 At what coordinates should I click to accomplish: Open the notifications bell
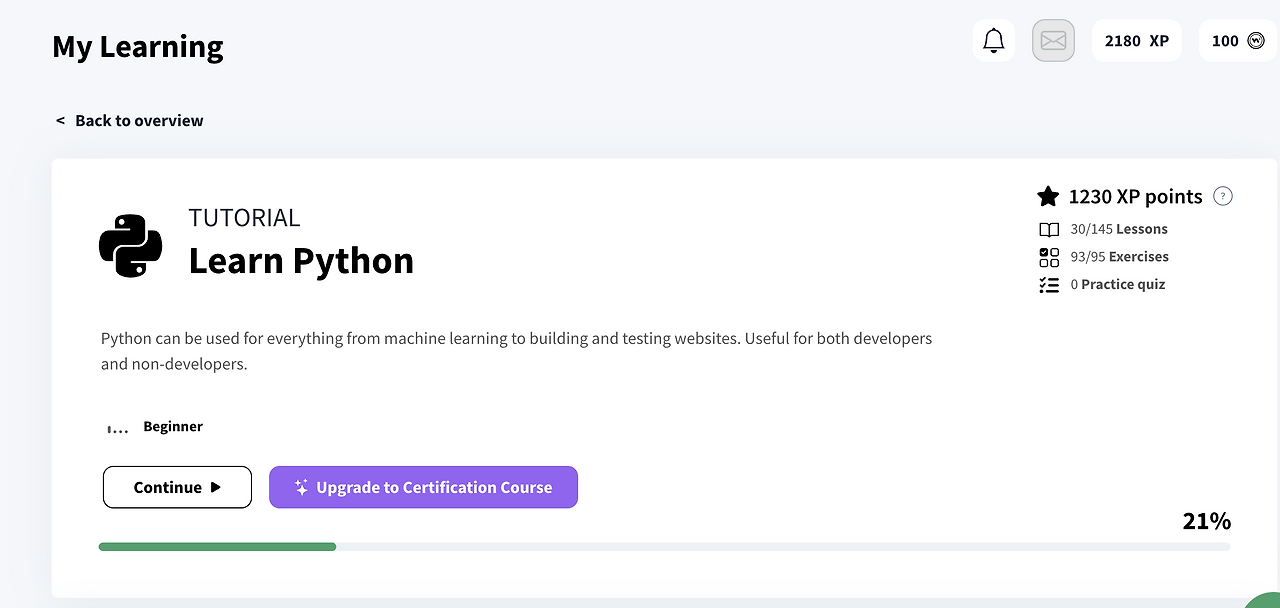click(994, 41)
